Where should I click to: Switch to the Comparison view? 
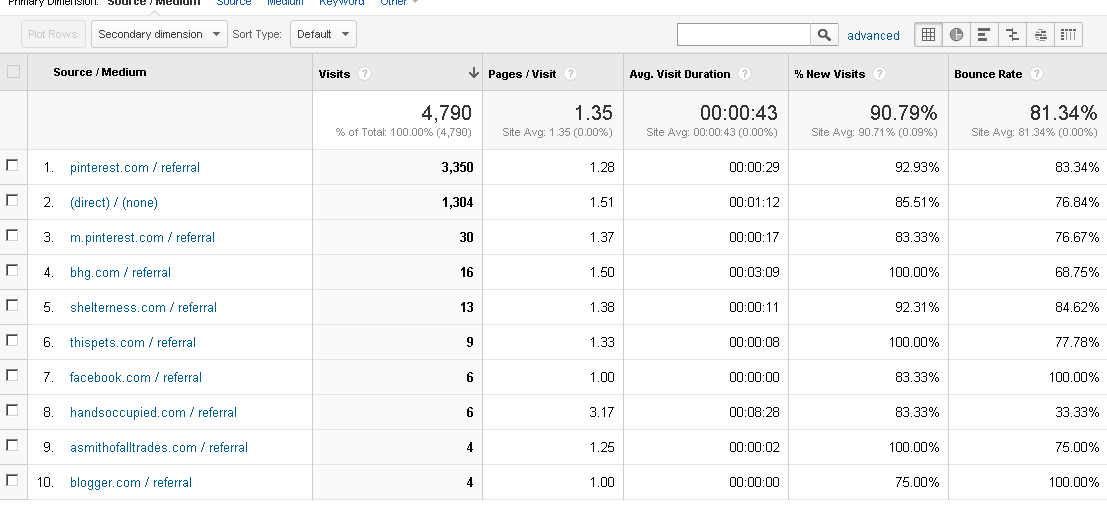coord(1012,35)
